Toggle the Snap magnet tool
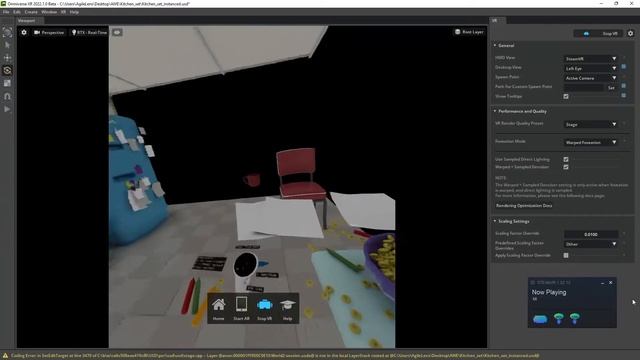The height and width of the screenshot is (360, 640). click(7, 96)
